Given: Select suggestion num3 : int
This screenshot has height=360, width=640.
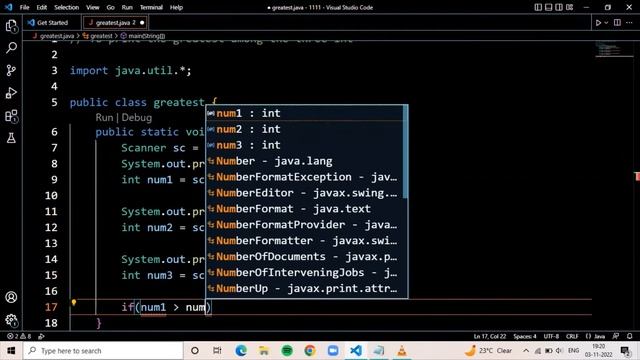Looking at the screenshot, I should point(304,145).
